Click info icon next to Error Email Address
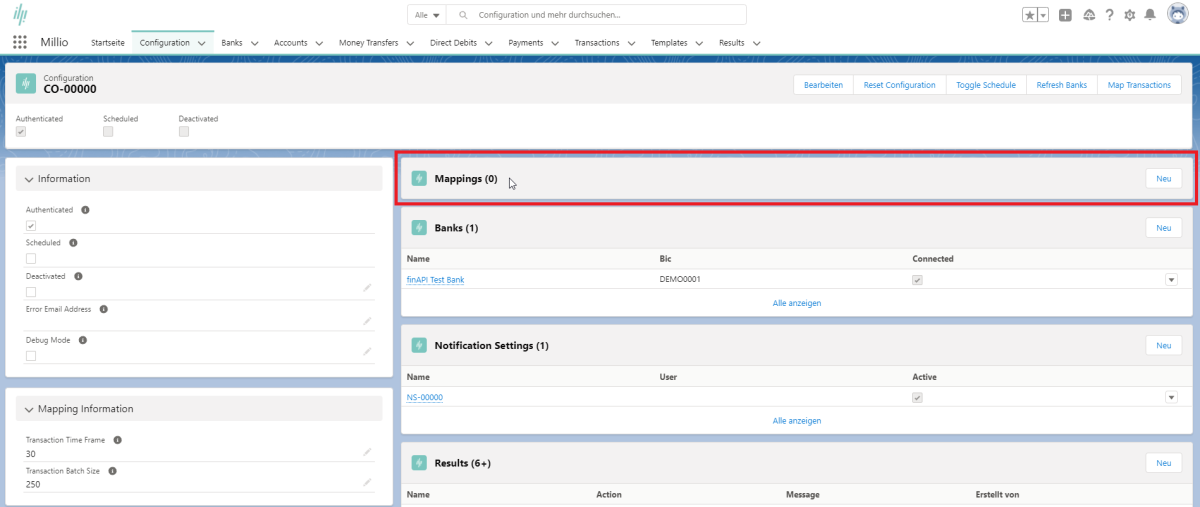 (x=103, y=309)
